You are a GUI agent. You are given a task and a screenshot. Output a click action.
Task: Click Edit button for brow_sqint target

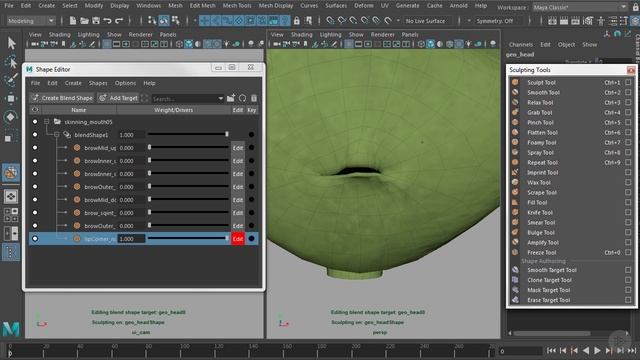tap(238, 213)
